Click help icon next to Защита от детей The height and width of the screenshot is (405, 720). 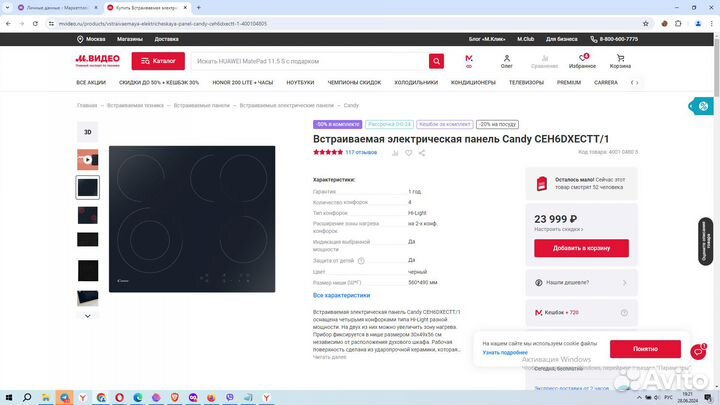361,261
